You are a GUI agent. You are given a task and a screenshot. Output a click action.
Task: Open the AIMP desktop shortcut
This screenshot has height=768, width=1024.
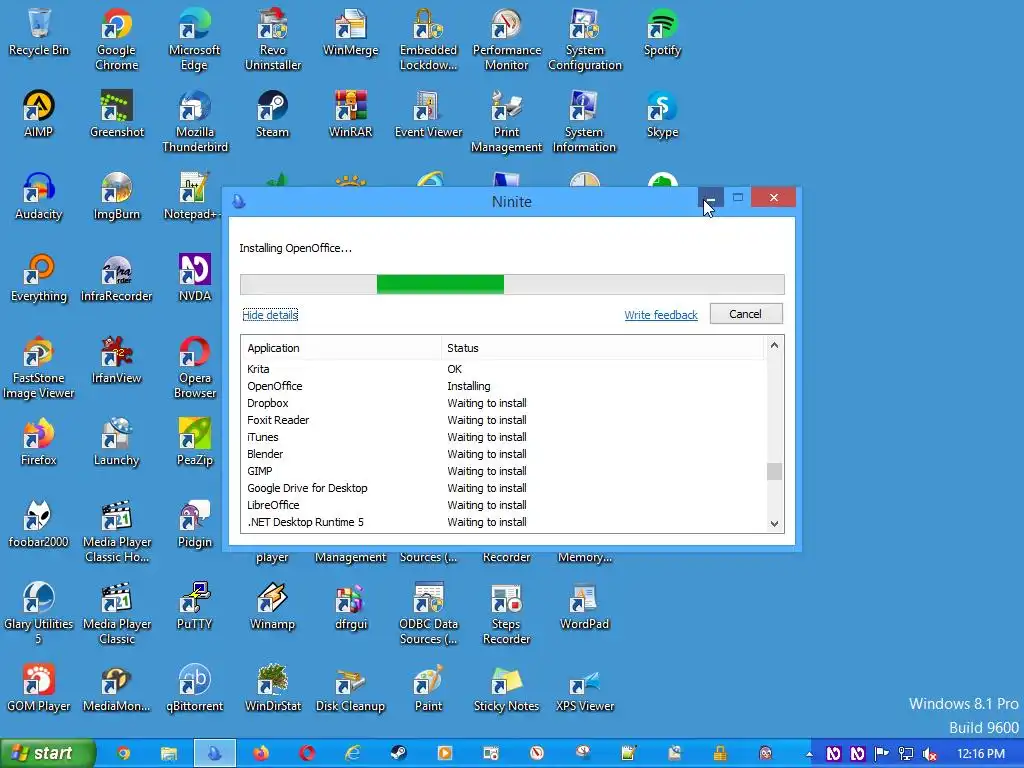coord(39,114)
